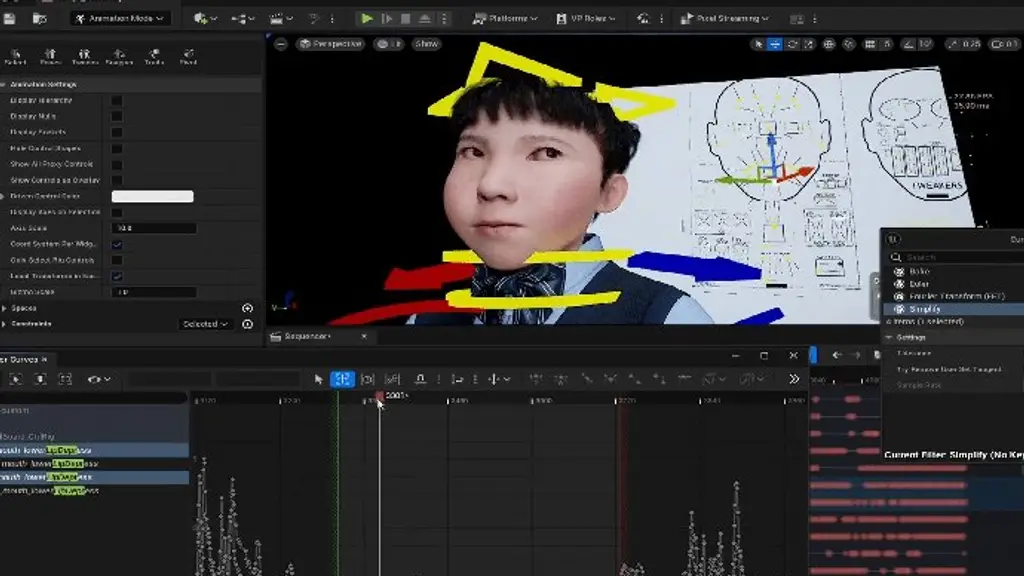Click the Perspective view button
The height and width of the screenshot is (576, 1024).
point(330,44)
